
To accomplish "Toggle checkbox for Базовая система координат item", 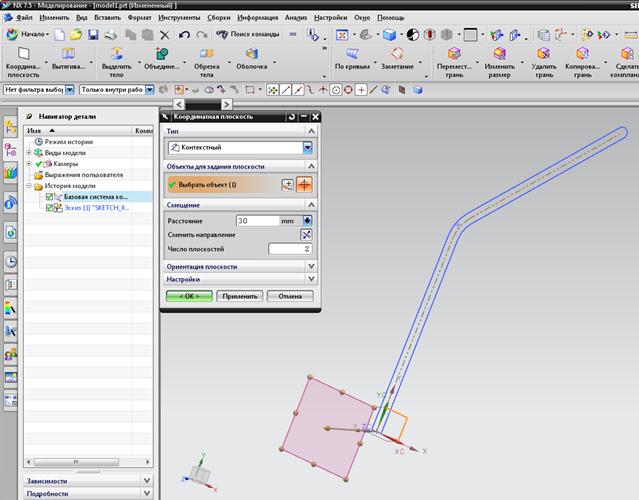I will click(x=49, y=197).
